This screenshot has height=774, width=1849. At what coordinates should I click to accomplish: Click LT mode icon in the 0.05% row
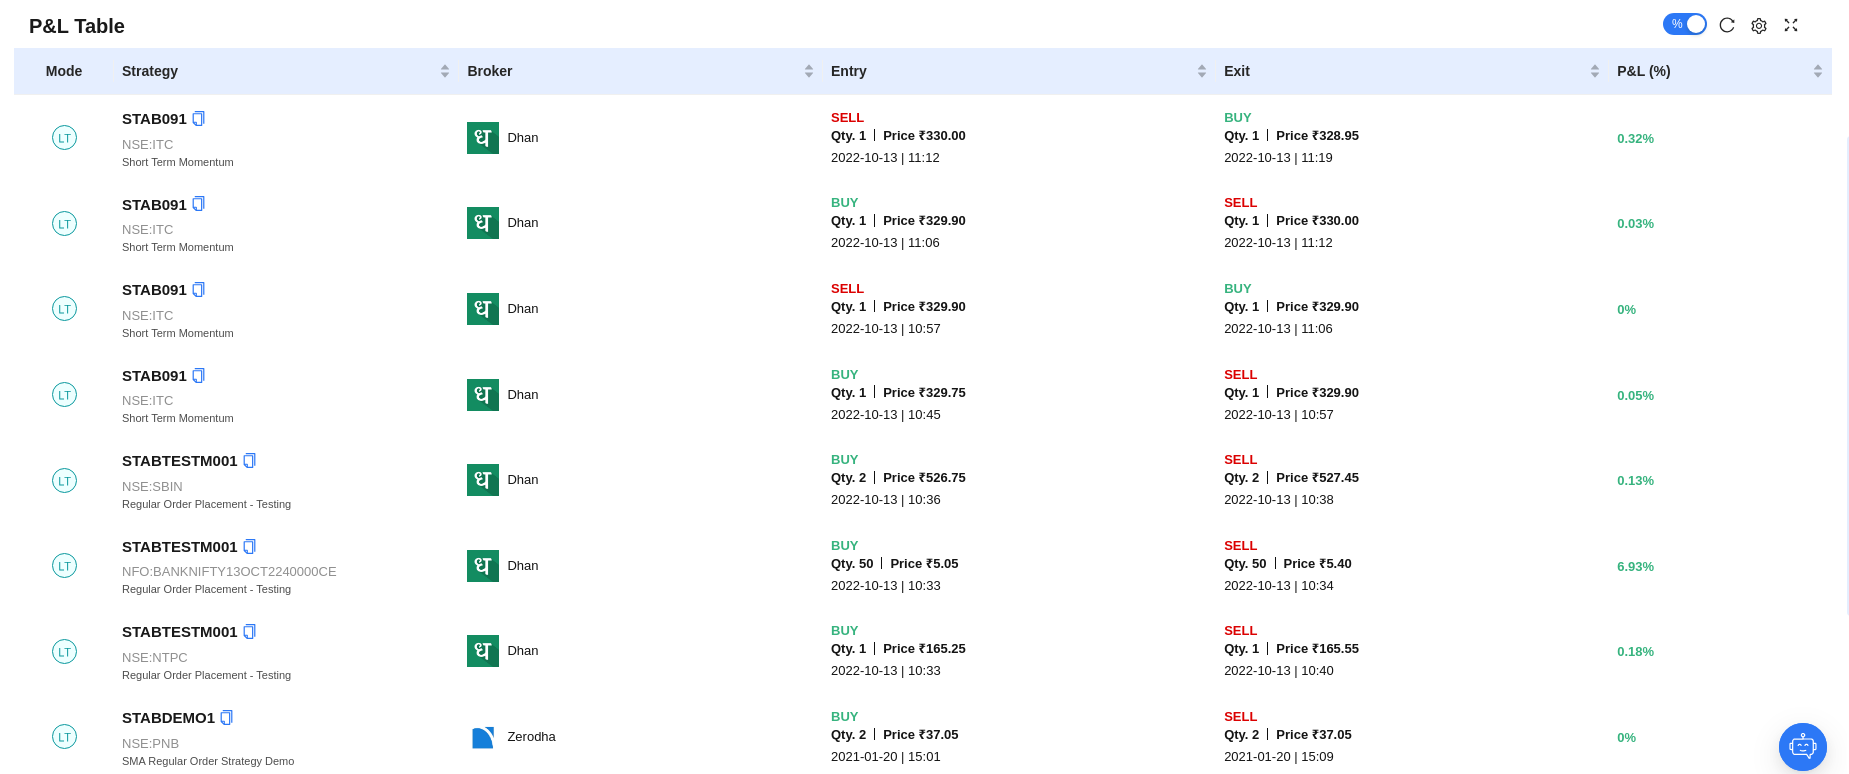pyautogui.click(x=64, y=395)
